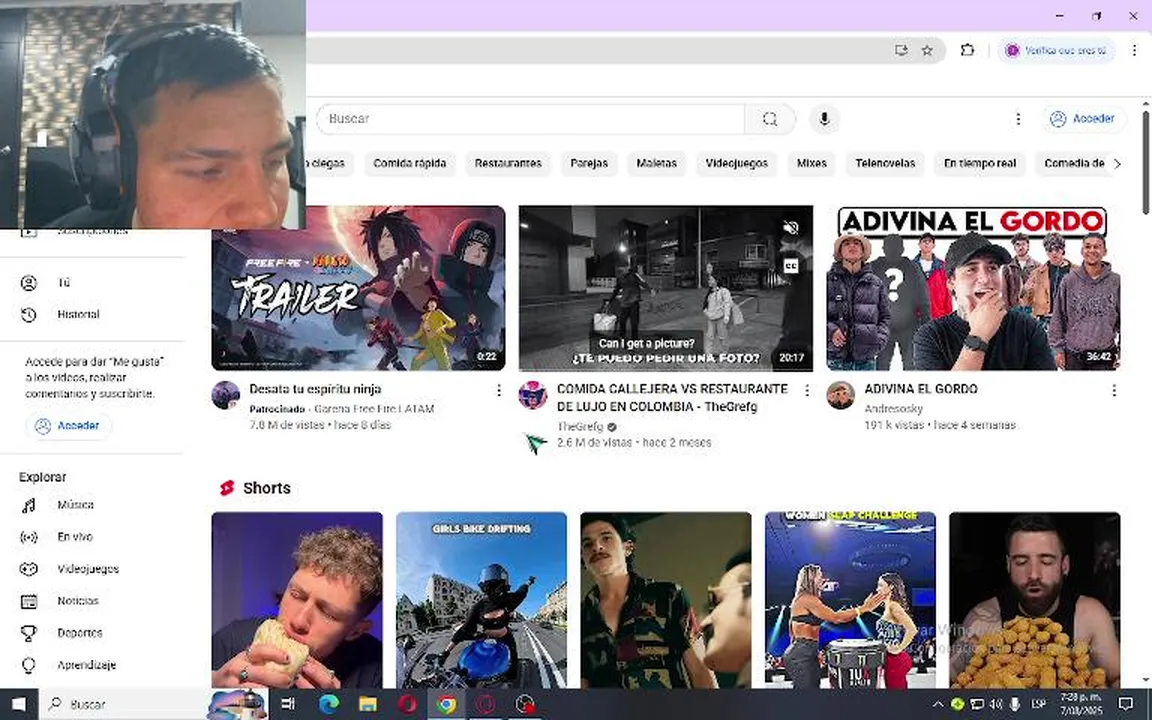Viewport: 1152px width, 720px height.
Task: Open 'ADIVINA EL GORDO' video title link
Action: [x=921, y=389]
